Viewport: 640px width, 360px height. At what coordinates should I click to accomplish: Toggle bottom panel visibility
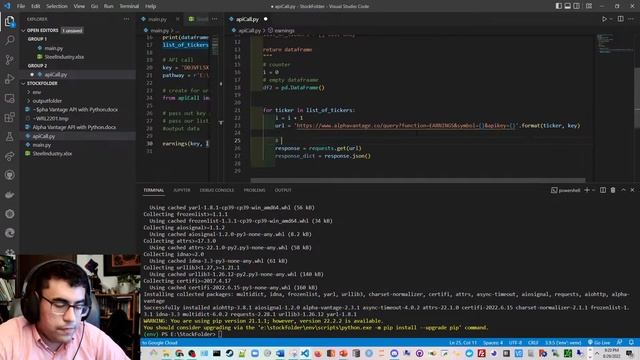568,6
